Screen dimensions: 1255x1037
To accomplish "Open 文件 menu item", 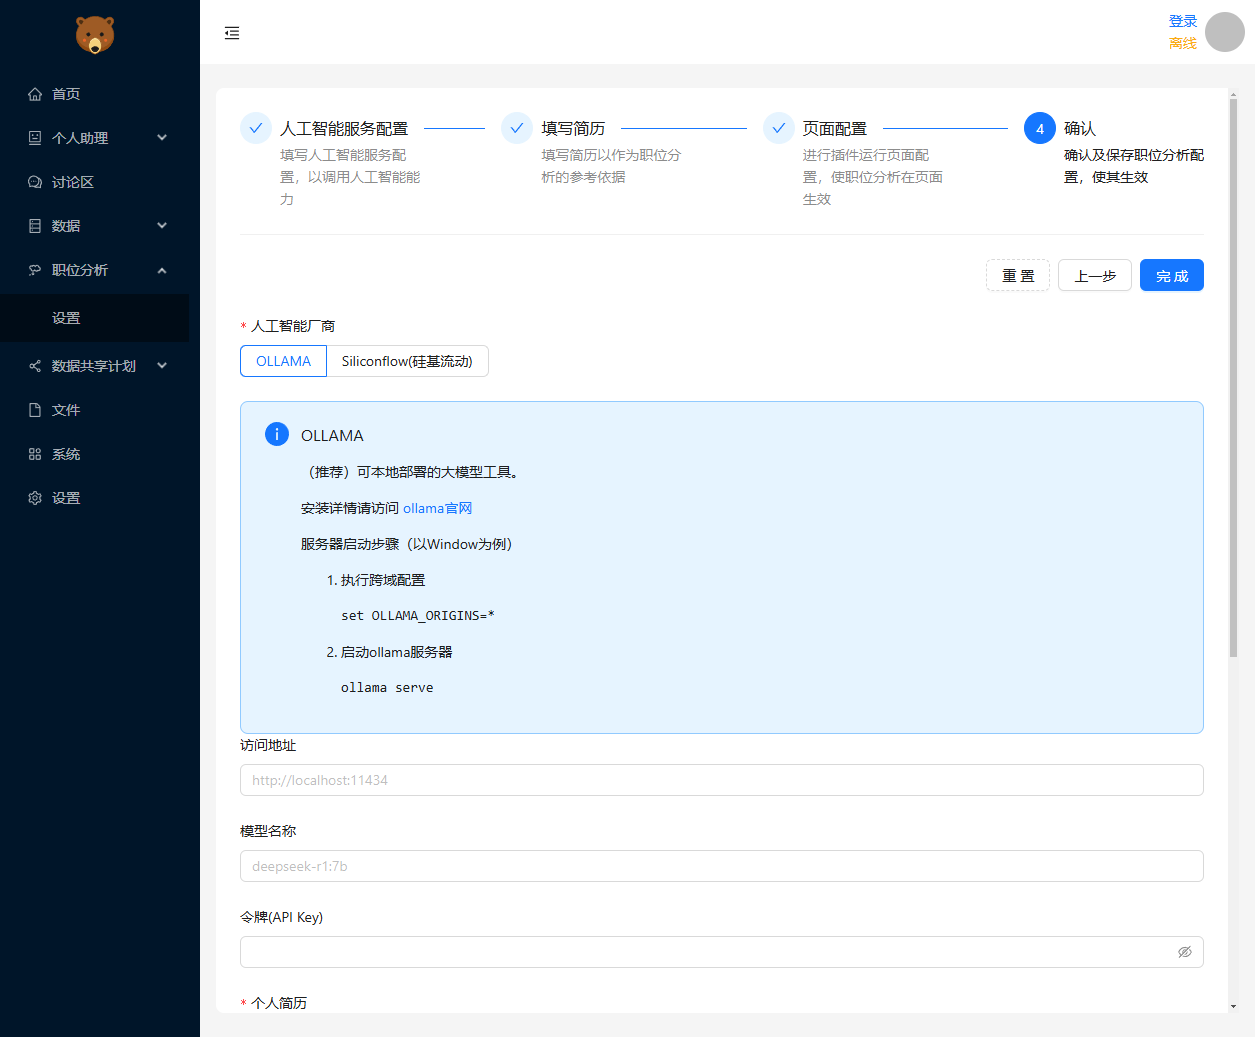I will tap(95, 410).
